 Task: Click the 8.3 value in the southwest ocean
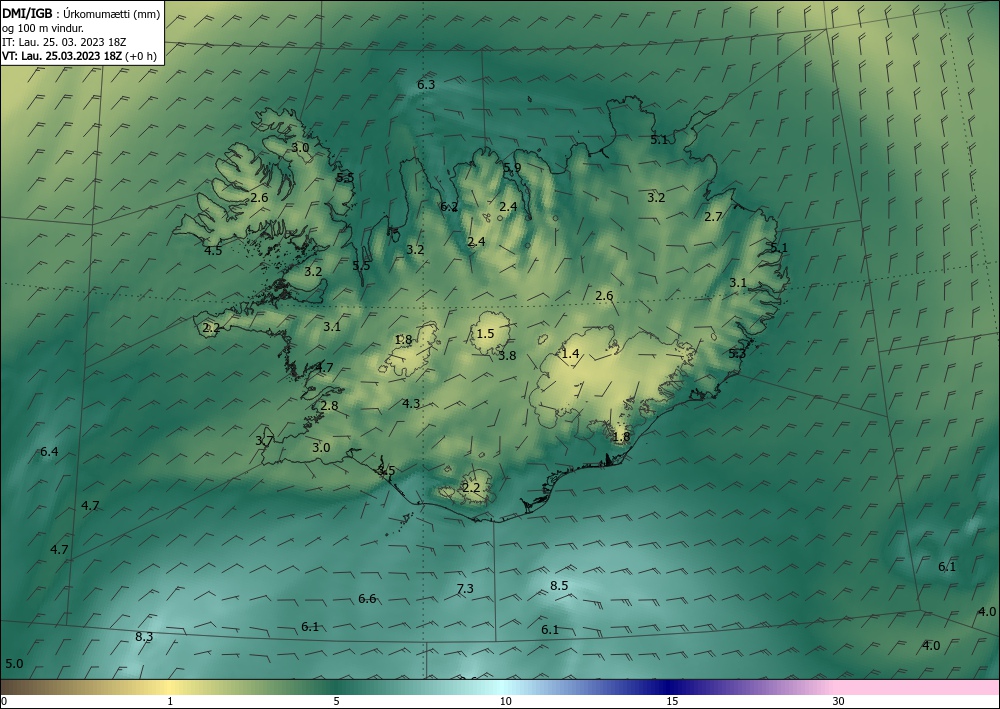pos(144,636)
